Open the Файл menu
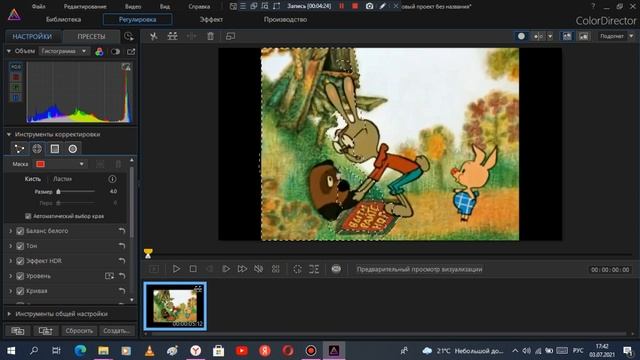Screen dimensions: 640x360 (39, 6)
